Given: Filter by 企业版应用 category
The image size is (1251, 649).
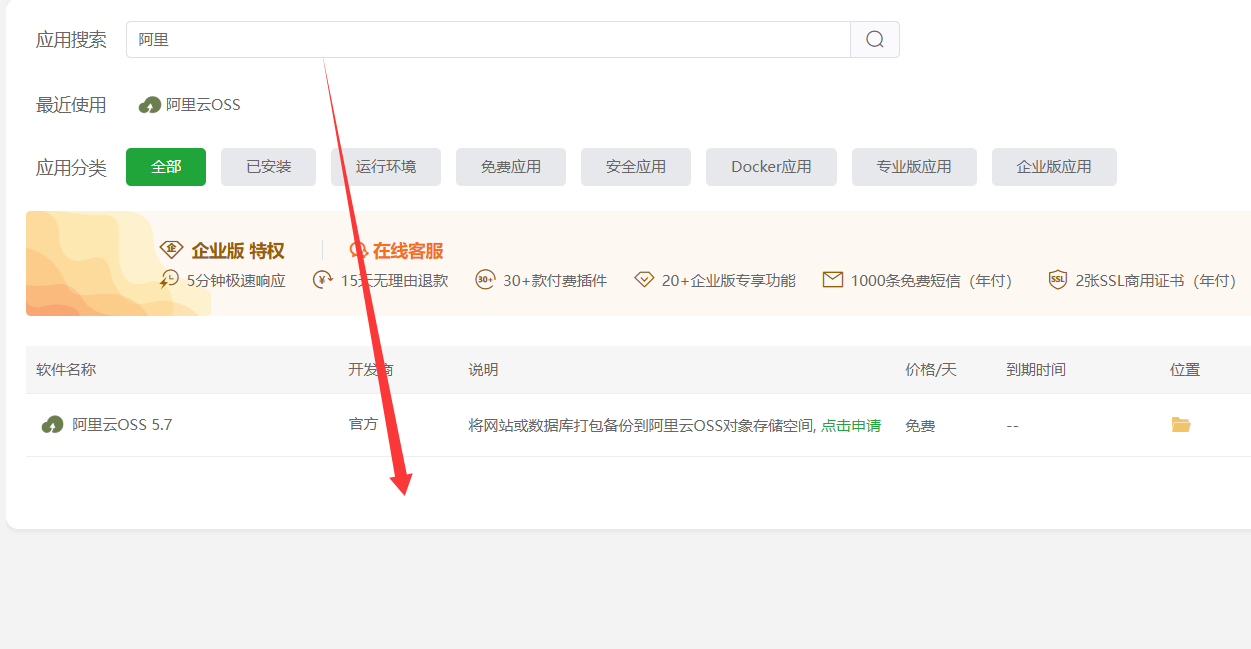Looking at the screenshot, I should click(x=1054, y=167).
